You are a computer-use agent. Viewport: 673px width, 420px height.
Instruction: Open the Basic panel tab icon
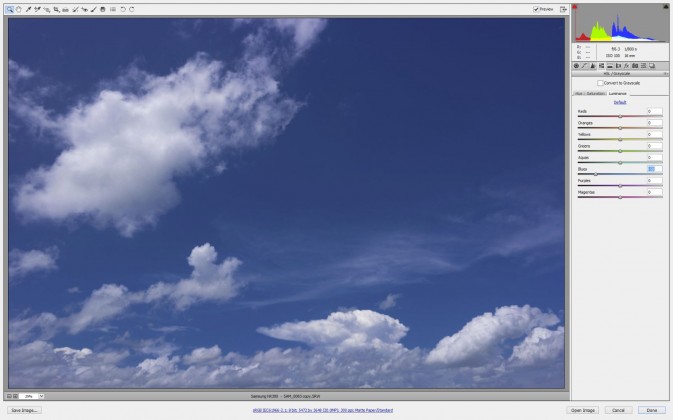576,66
